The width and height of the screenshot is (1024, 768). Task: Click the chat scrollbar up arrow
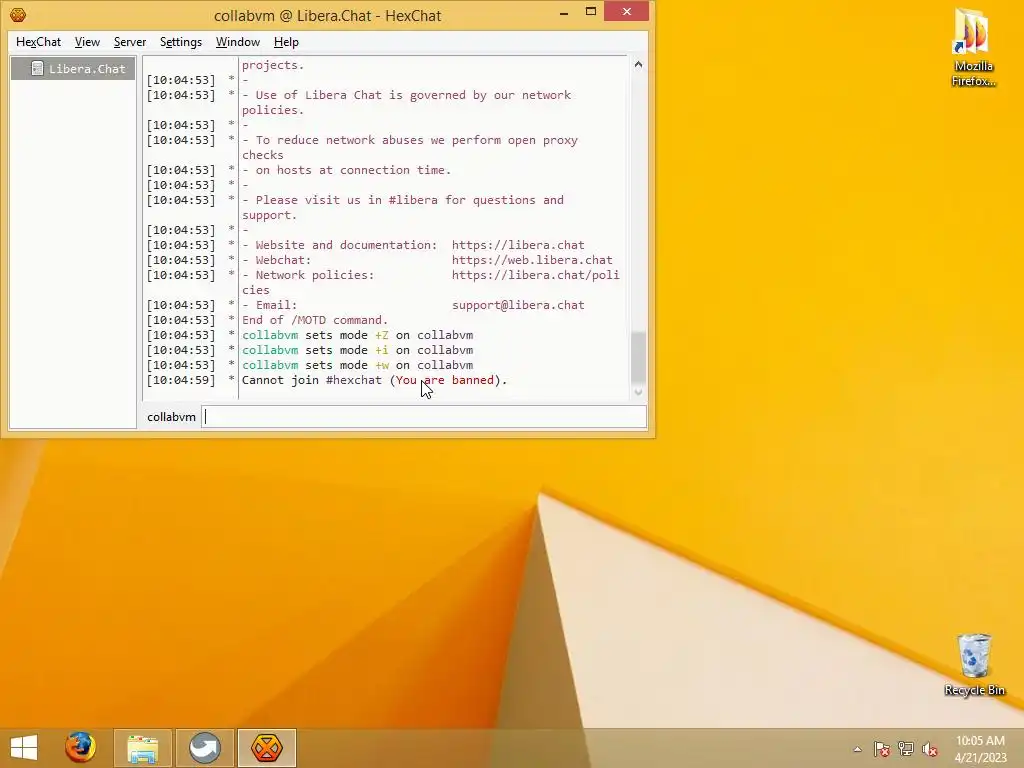pos(638,64)
